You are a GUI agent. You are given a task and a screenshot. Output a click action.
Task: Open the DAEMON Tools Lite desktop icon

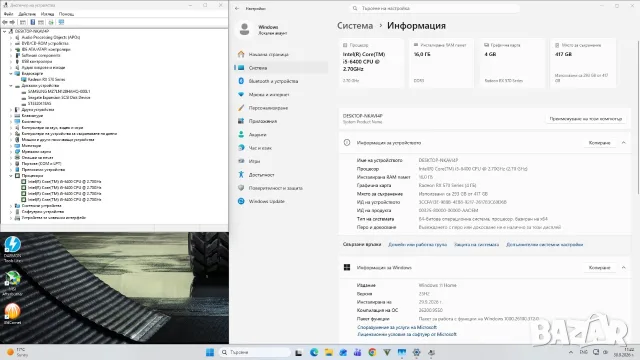pos(13,249)
